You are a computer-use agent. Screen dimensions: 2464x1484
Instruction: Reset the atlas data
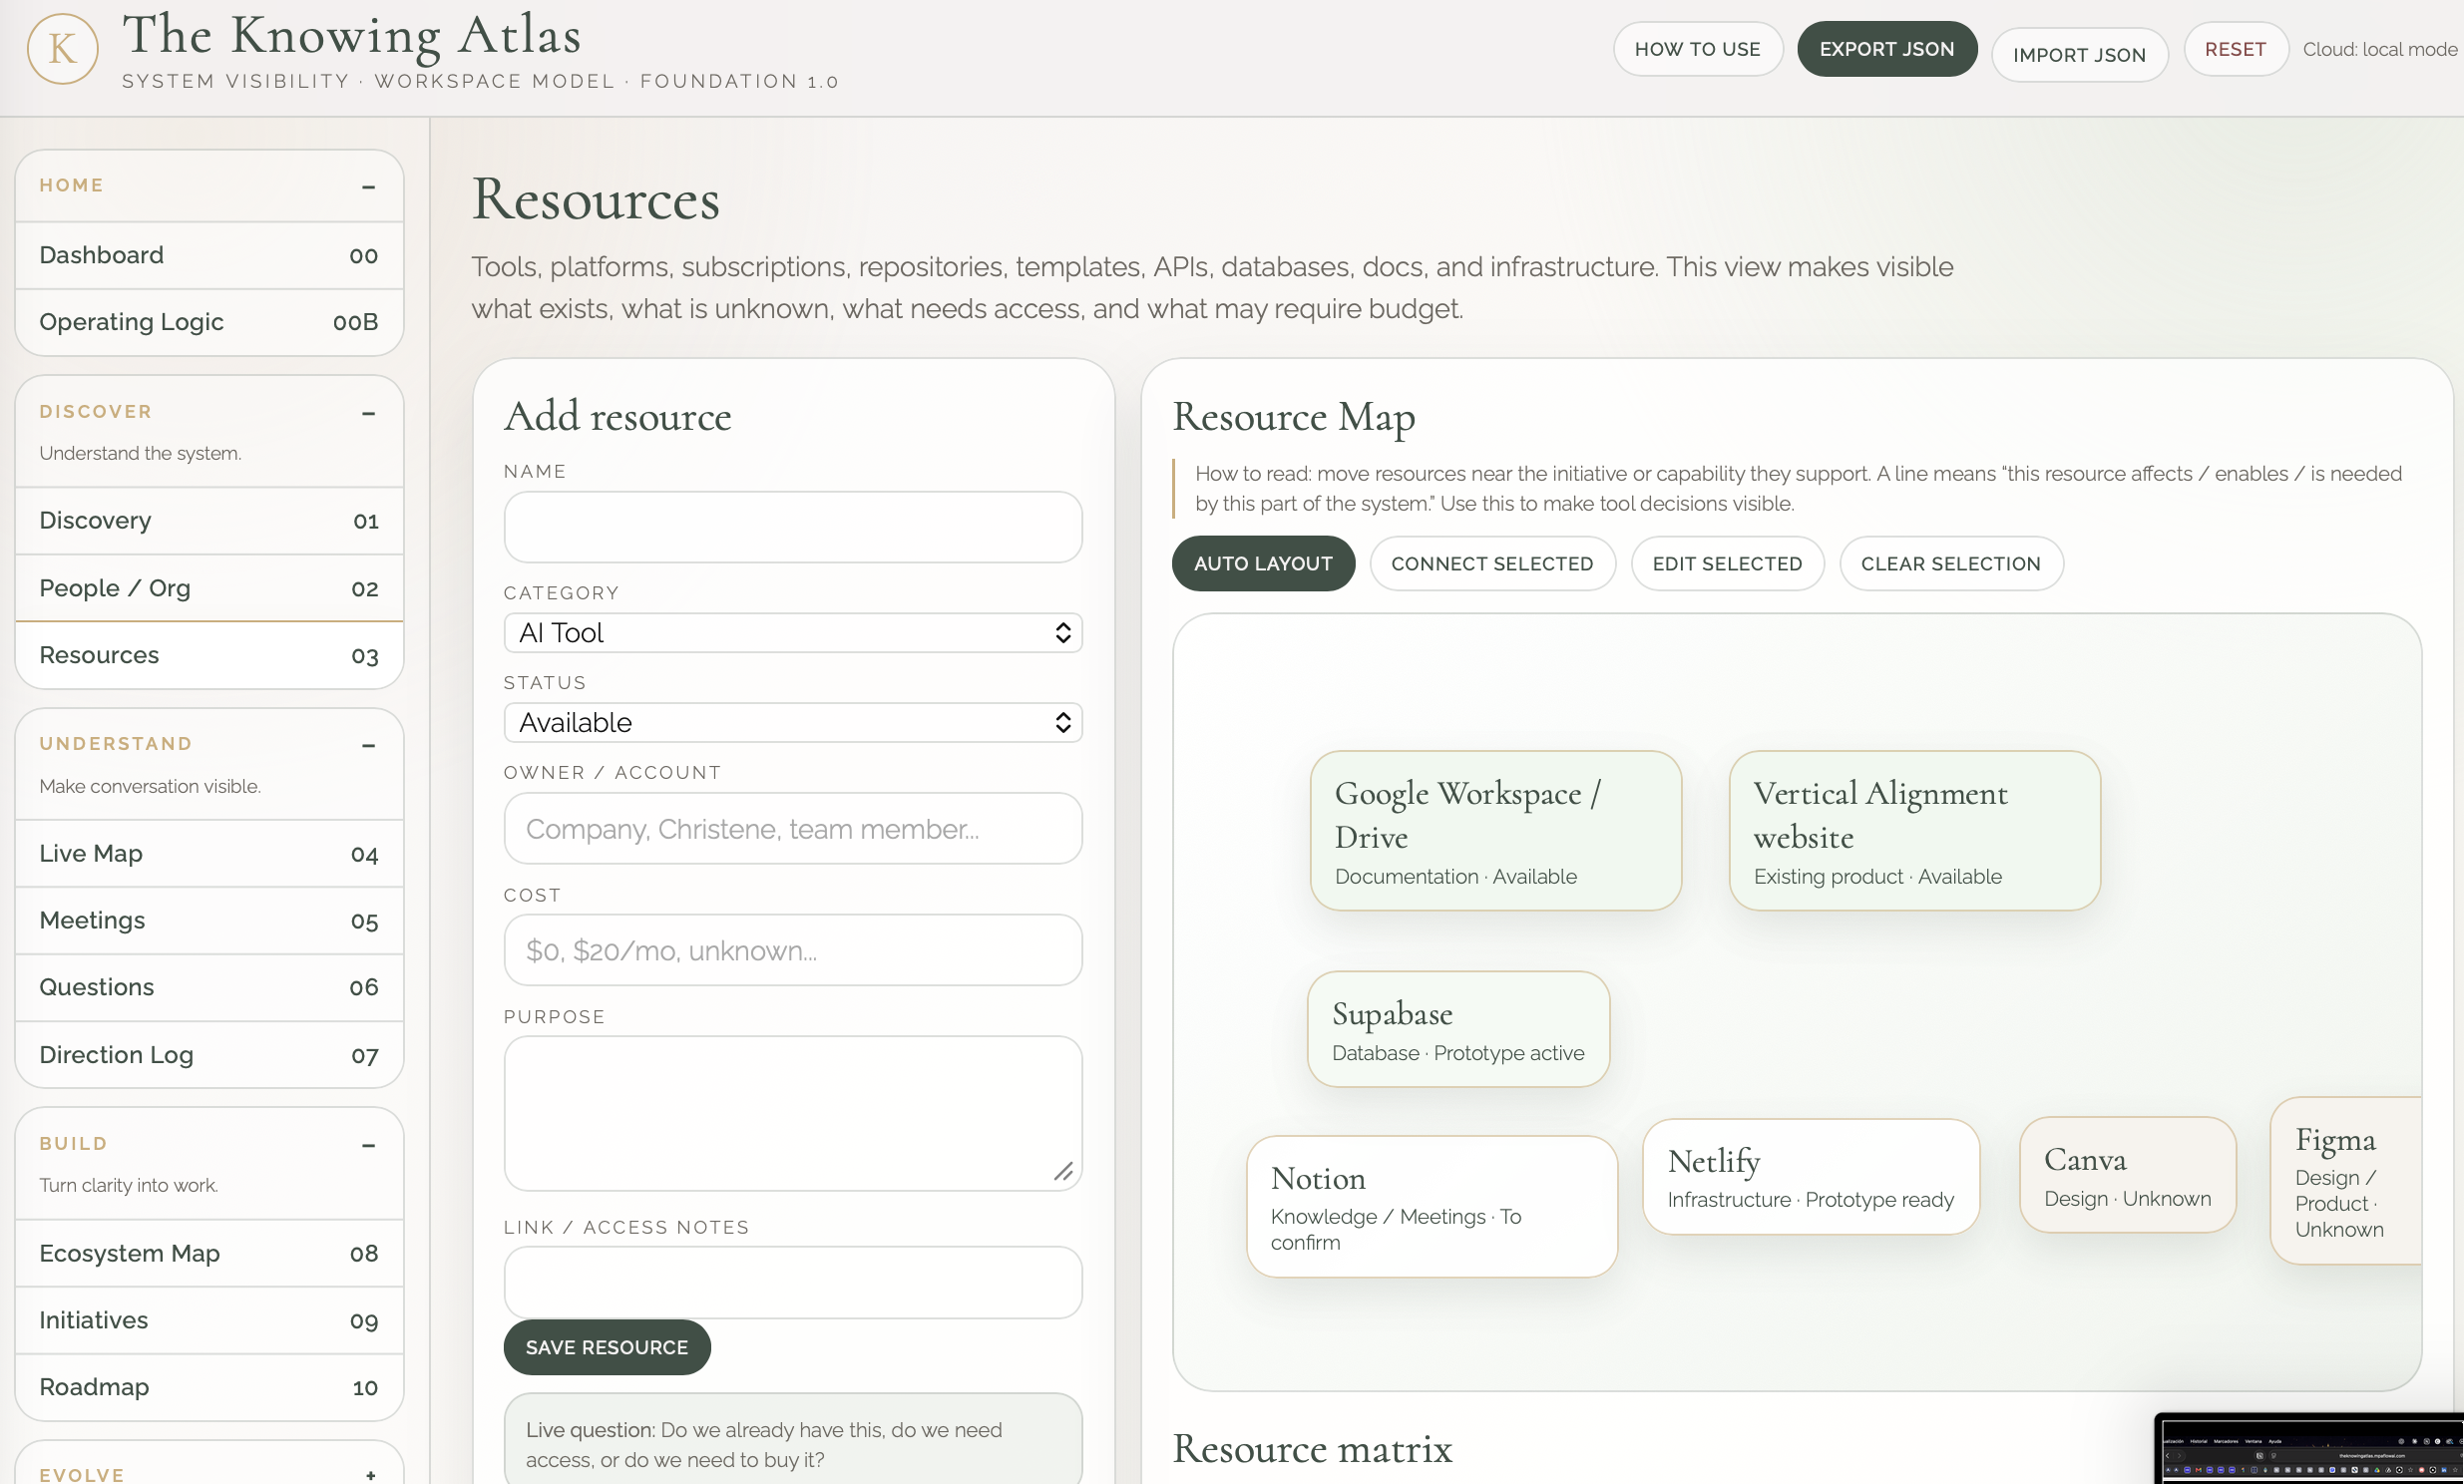coord(2235,49)
